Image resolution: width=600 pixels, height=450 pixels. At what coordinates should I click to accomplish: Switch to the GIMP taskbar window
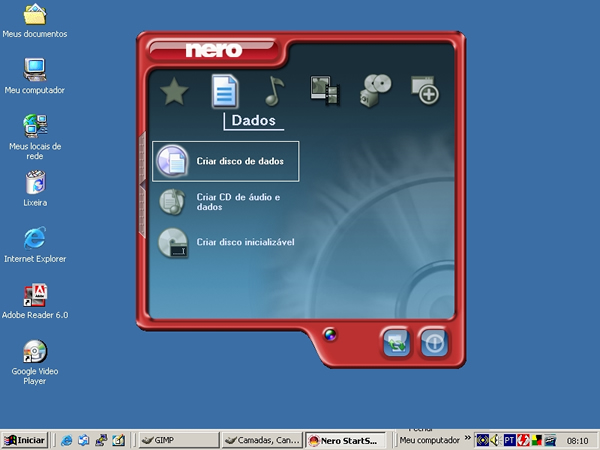click(x=179, y=440)
